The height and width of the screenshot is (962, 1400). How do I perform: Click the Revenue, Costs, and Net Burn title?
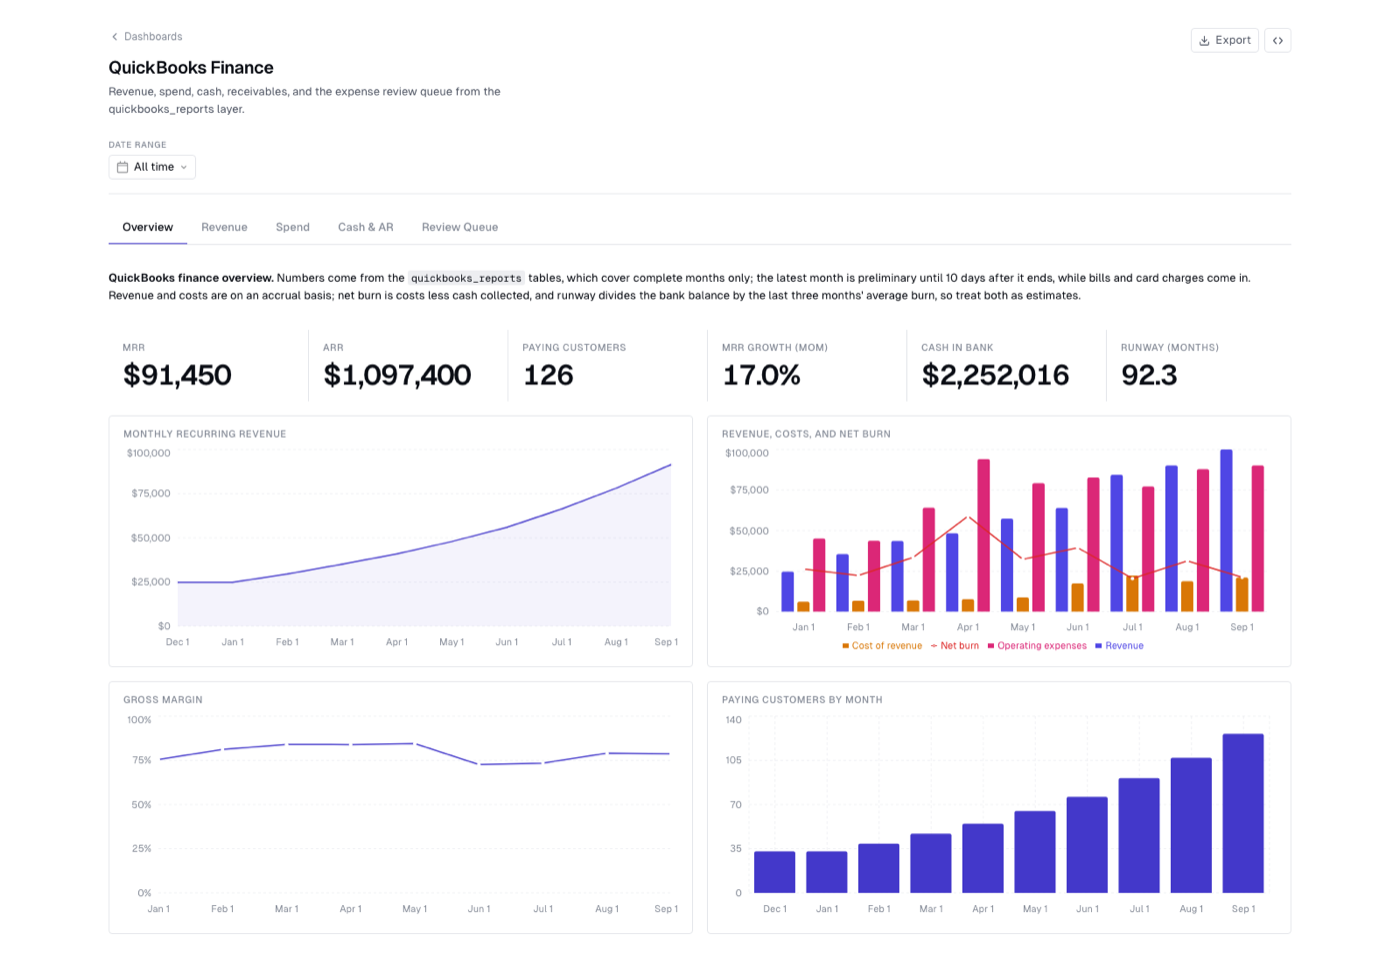point(806,434)
